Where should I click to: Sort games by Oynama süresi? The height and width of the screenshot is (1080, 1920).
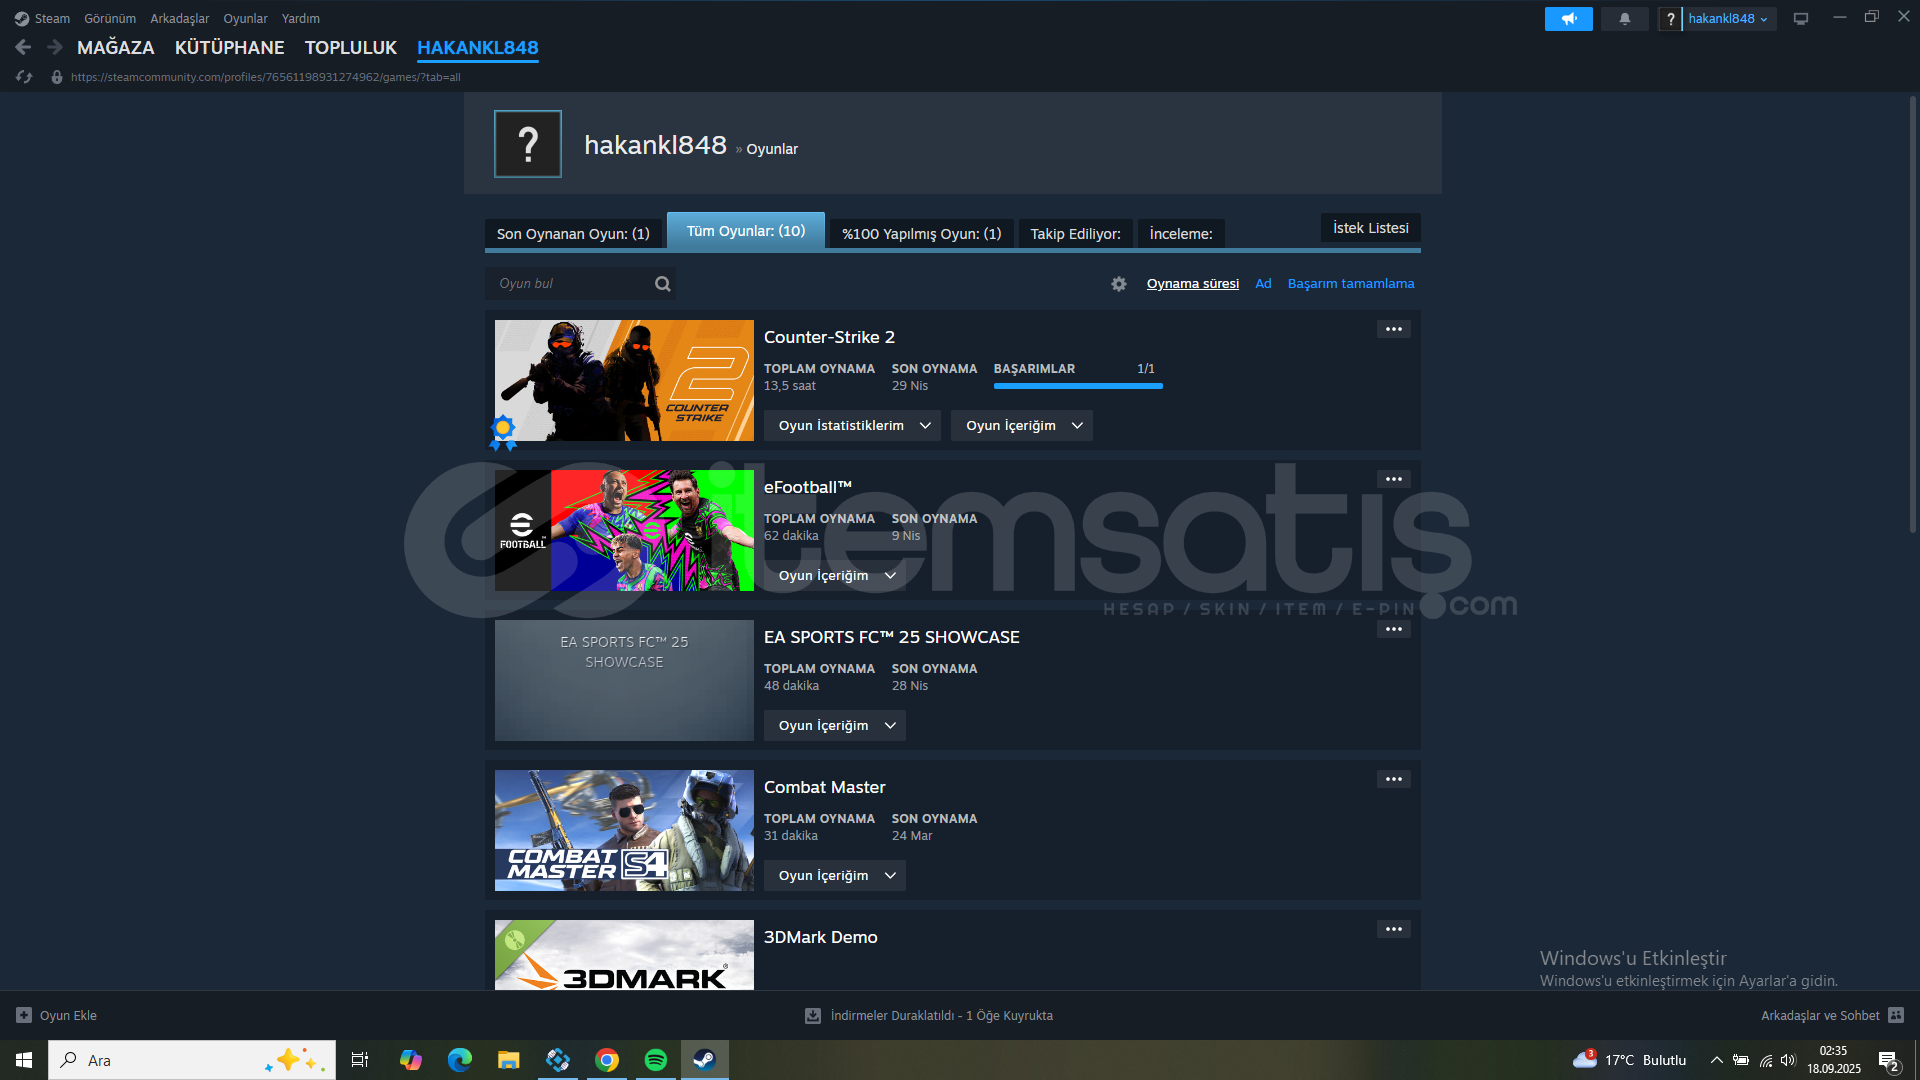(1193, 284)
